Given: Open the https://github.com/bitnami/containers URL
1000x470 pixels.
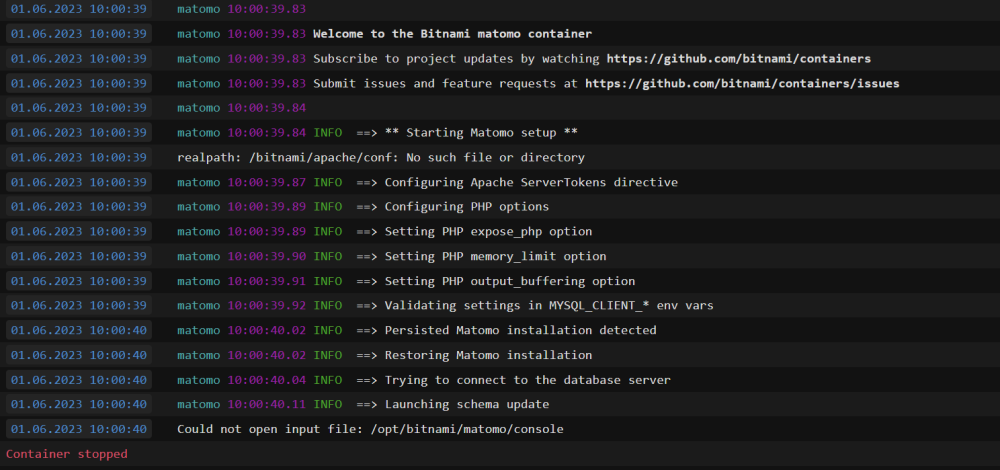Looking at the screenshot, I should [739, 59].
